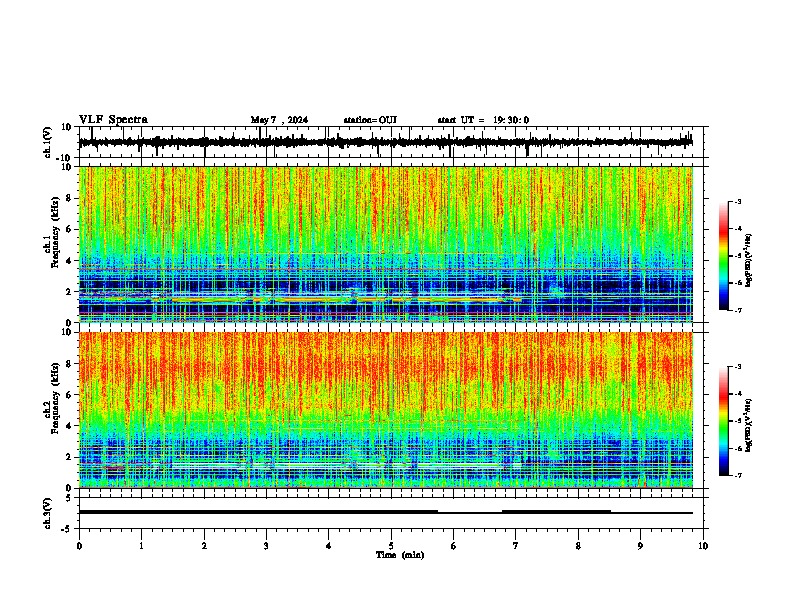The height and width of the screenshot is (612, 792).
Task: Click the ch.2 colorbar log(PSD) units label
Action: click(749, 425)
